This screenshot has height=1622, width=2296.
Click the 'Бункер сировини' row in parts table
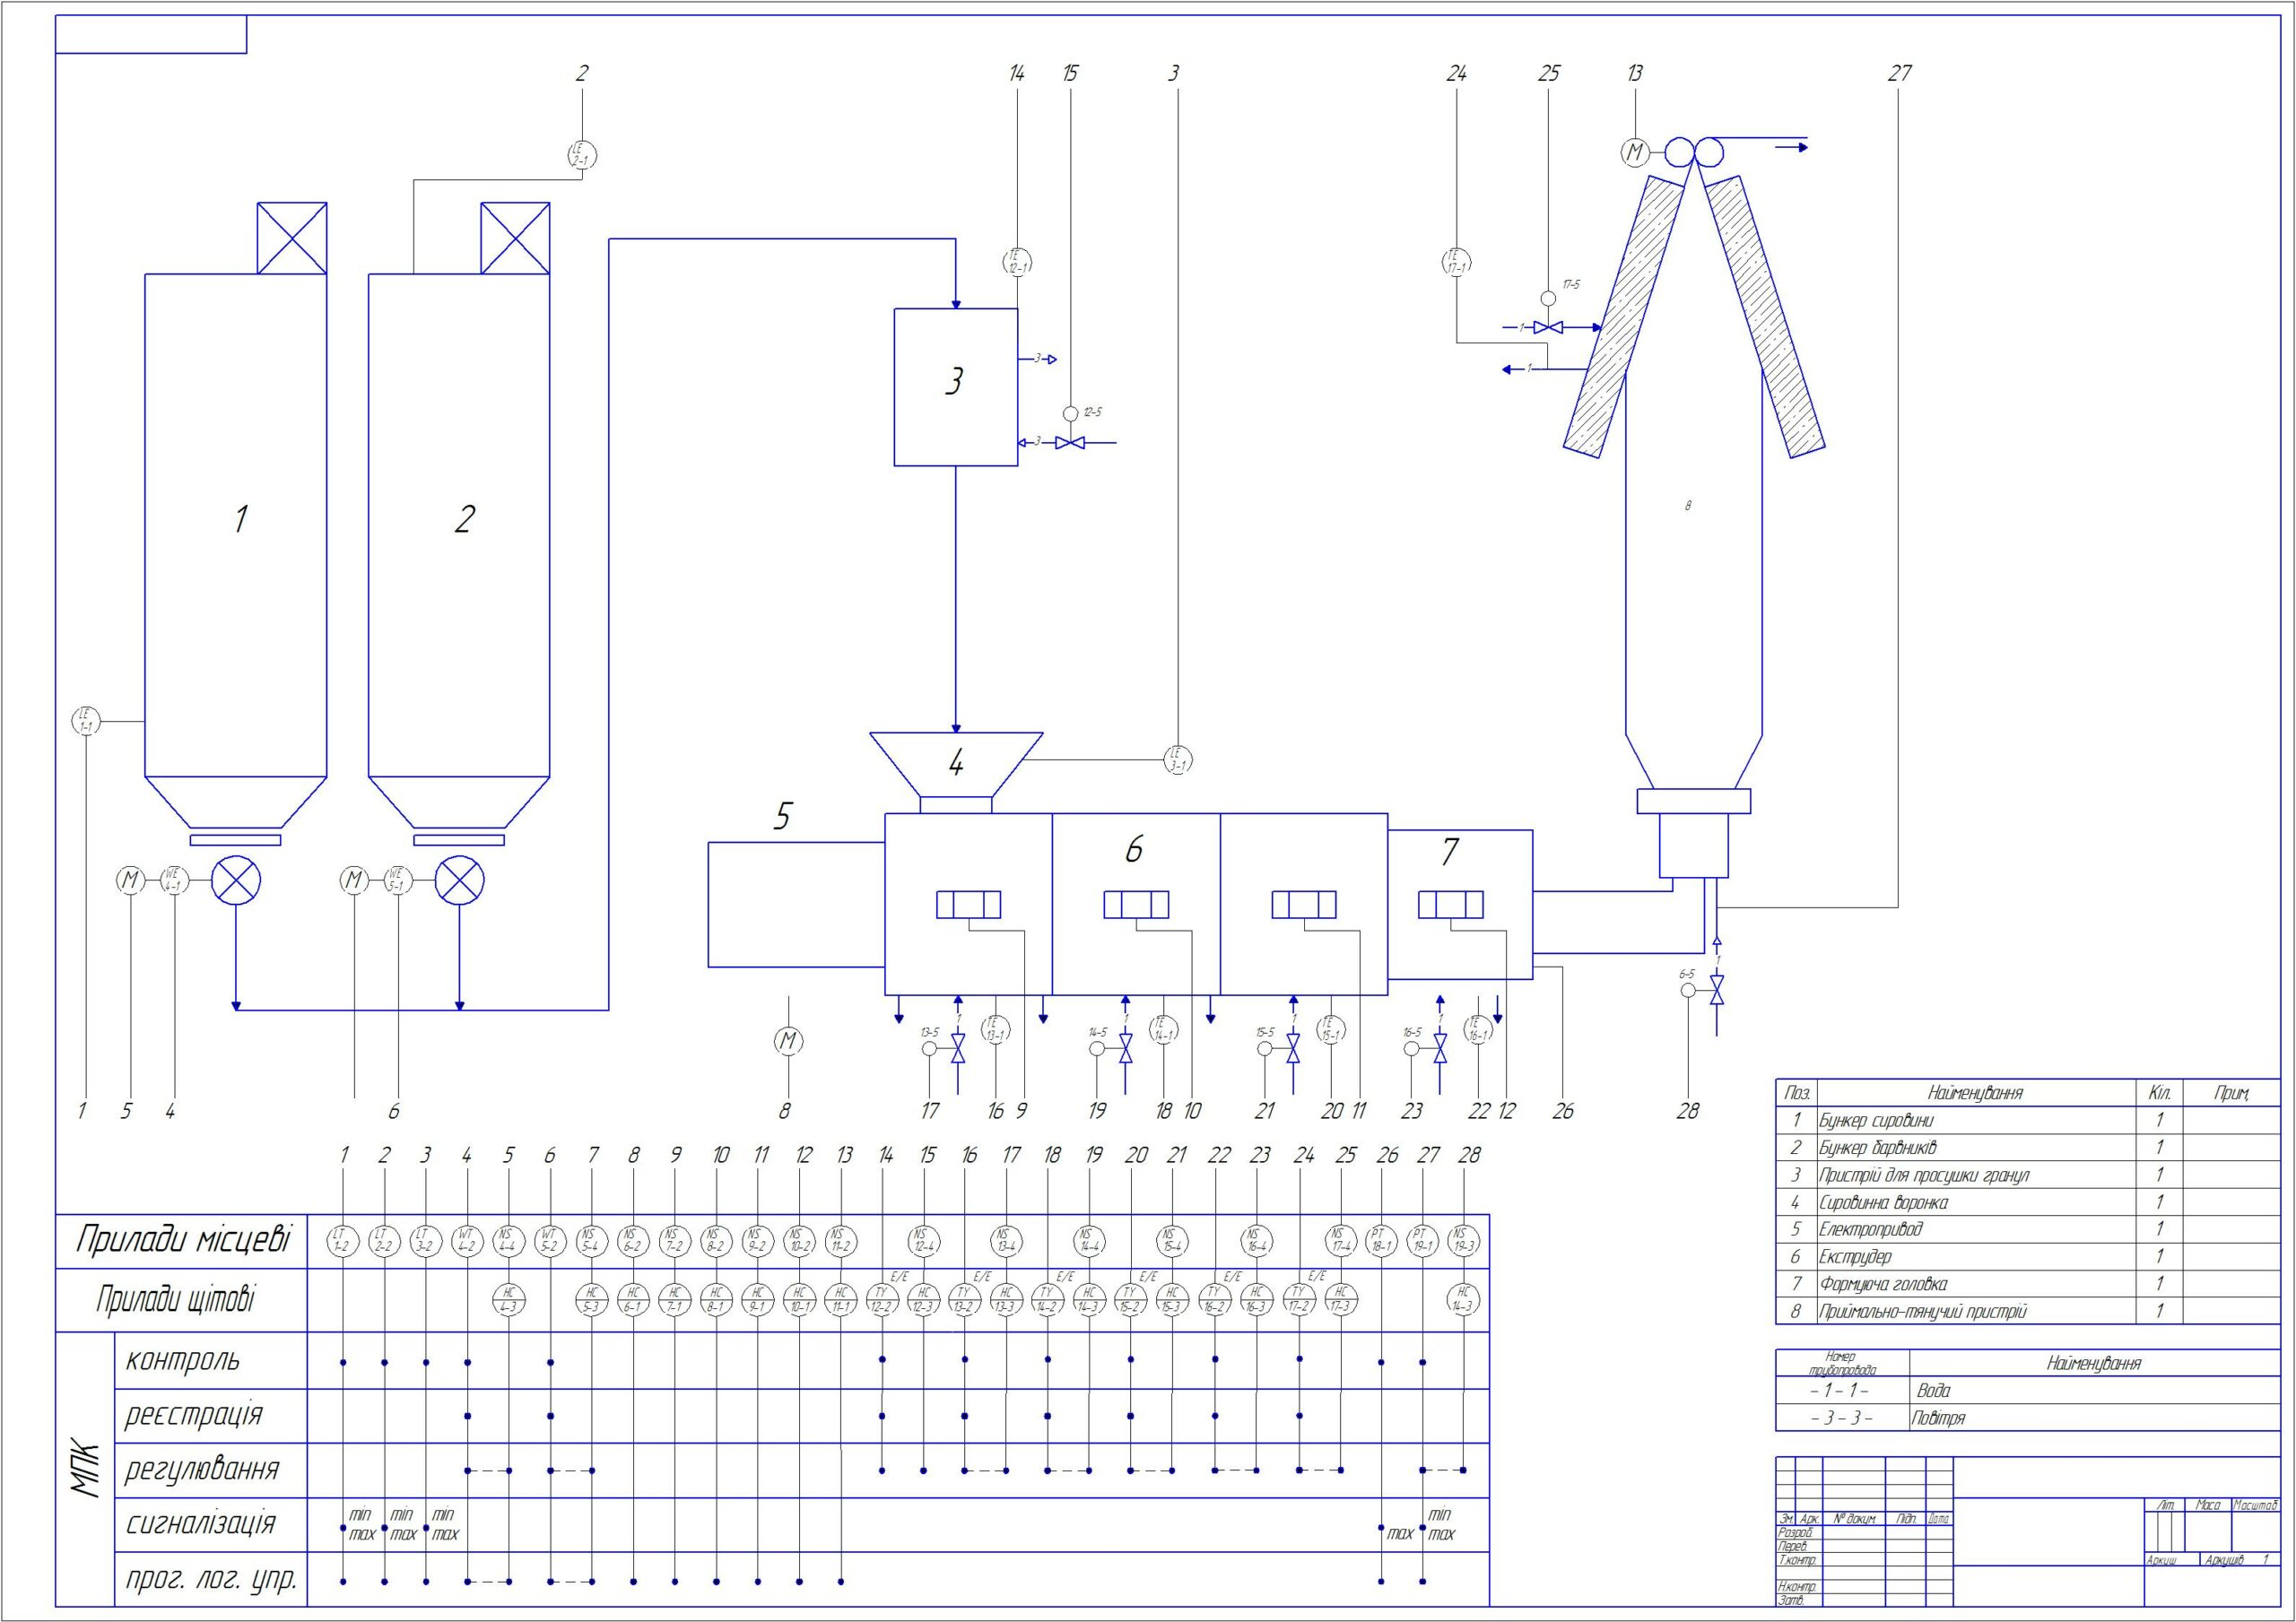(x=1876, y=1120)
